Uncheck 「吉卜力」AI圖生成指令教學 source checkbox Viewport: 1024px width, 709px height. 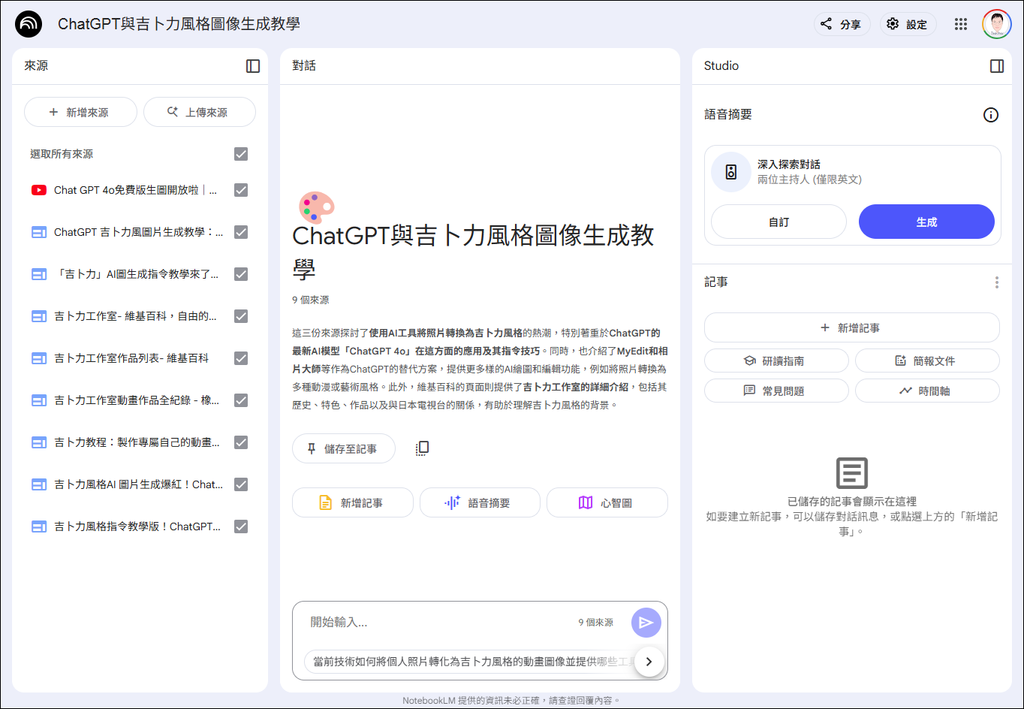point(241,274)
